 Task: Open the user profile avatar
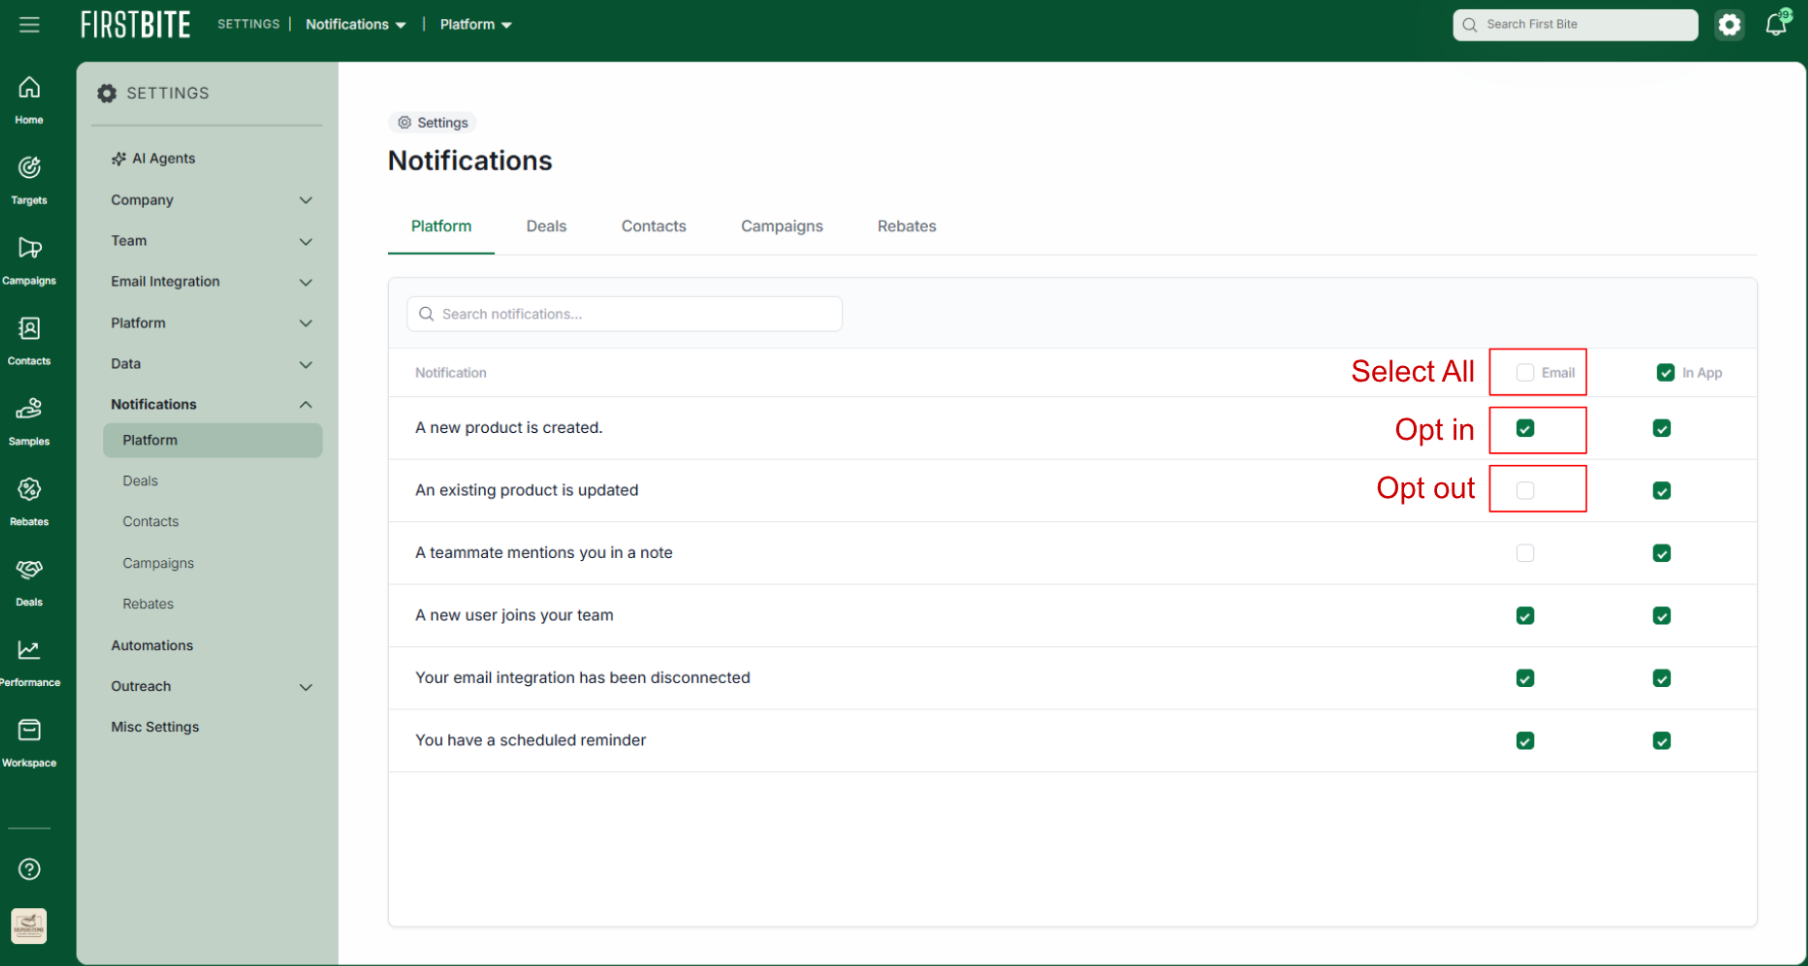click(x=29, y=926)
